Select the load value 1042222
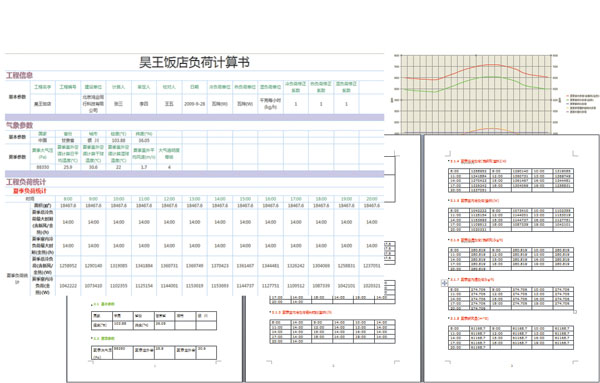This screenshot has width=600, height=383. [68, 285]
